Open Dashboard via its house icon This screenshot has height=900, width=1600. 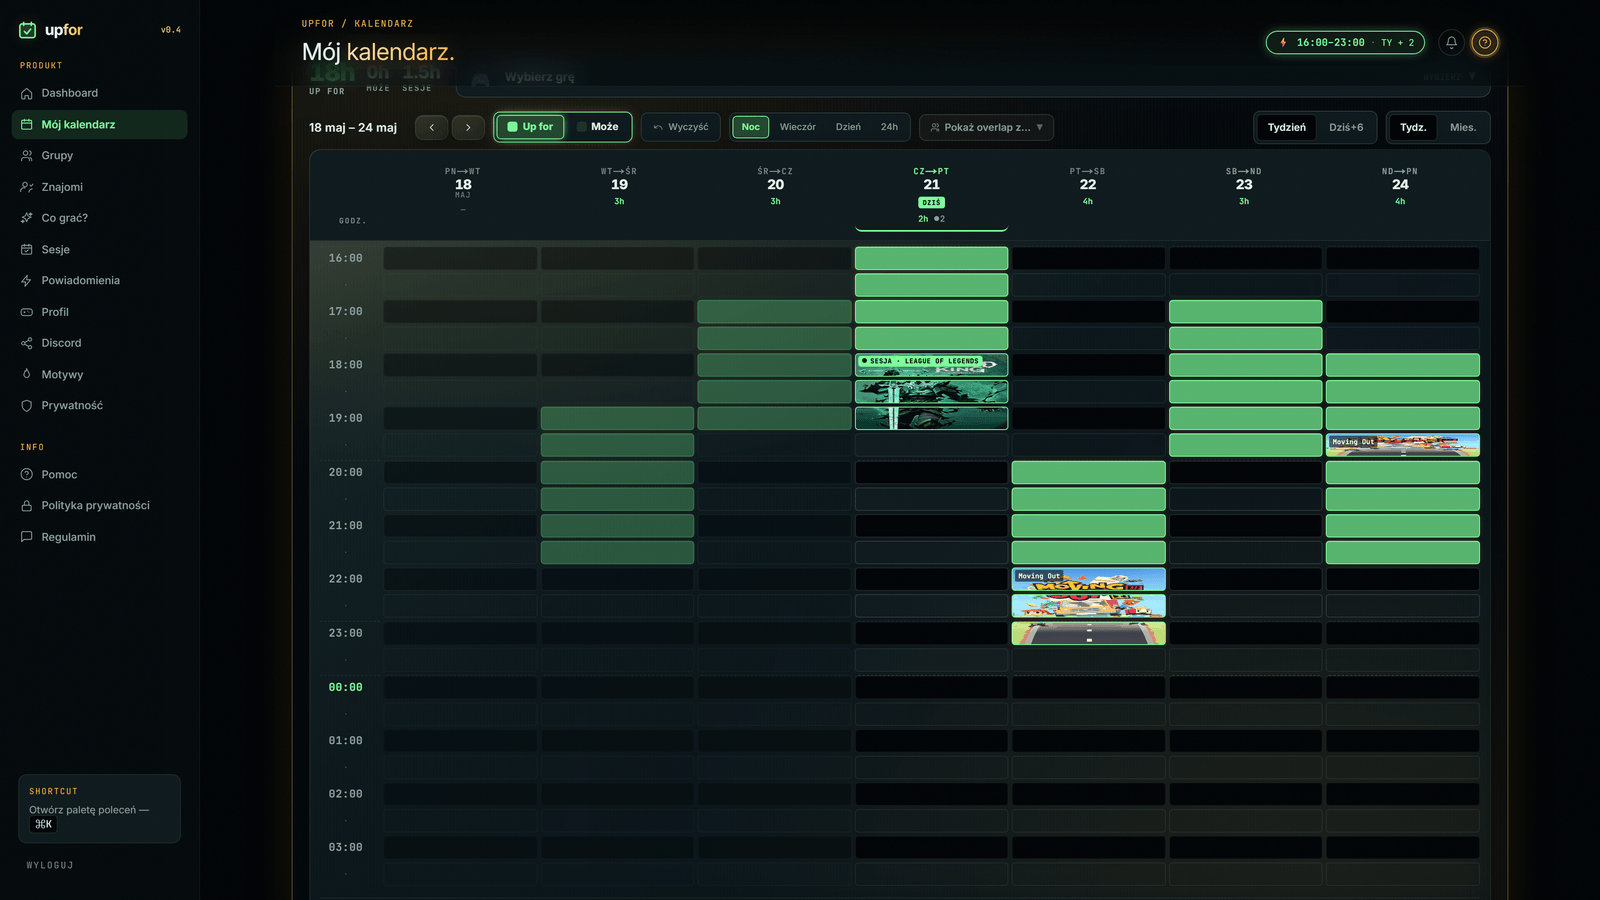pos(27,93)
